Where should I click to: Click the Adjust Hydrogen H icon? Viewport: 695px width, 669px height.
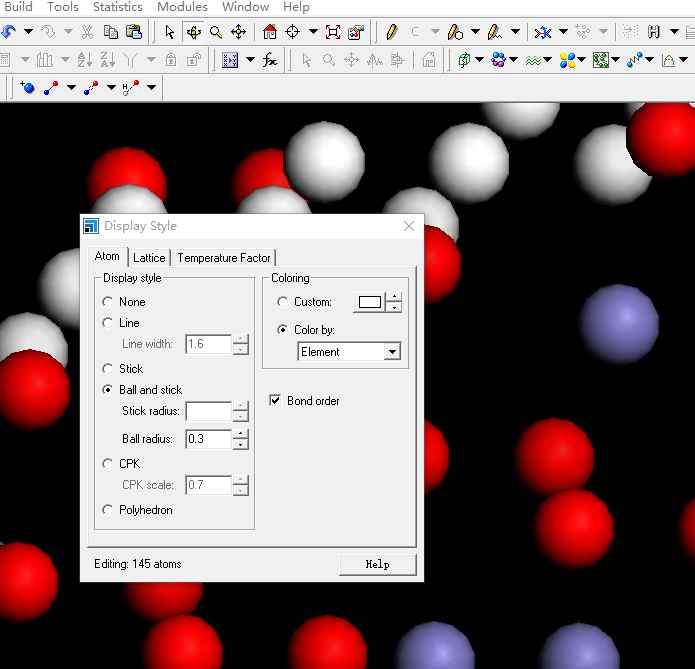[x=655, y=32]
